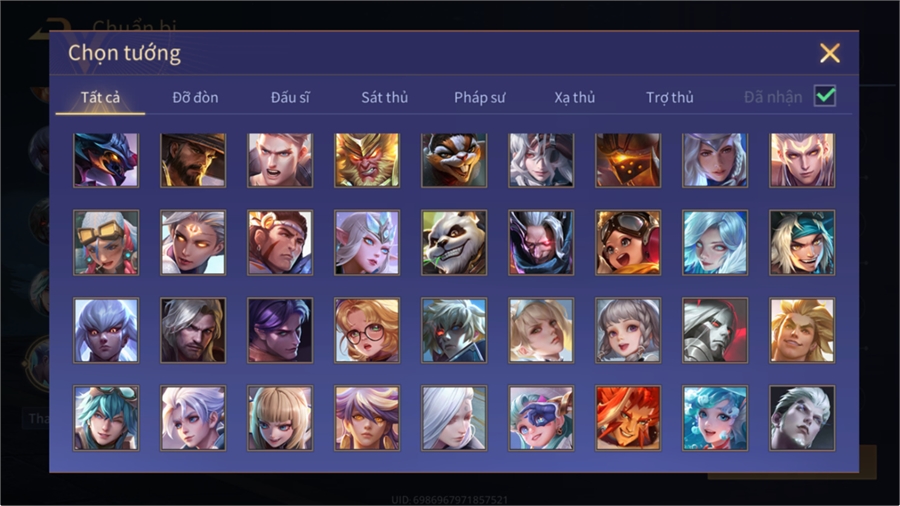Pick the mermaid girl with blue bubbles

click(x=715, y=418)
